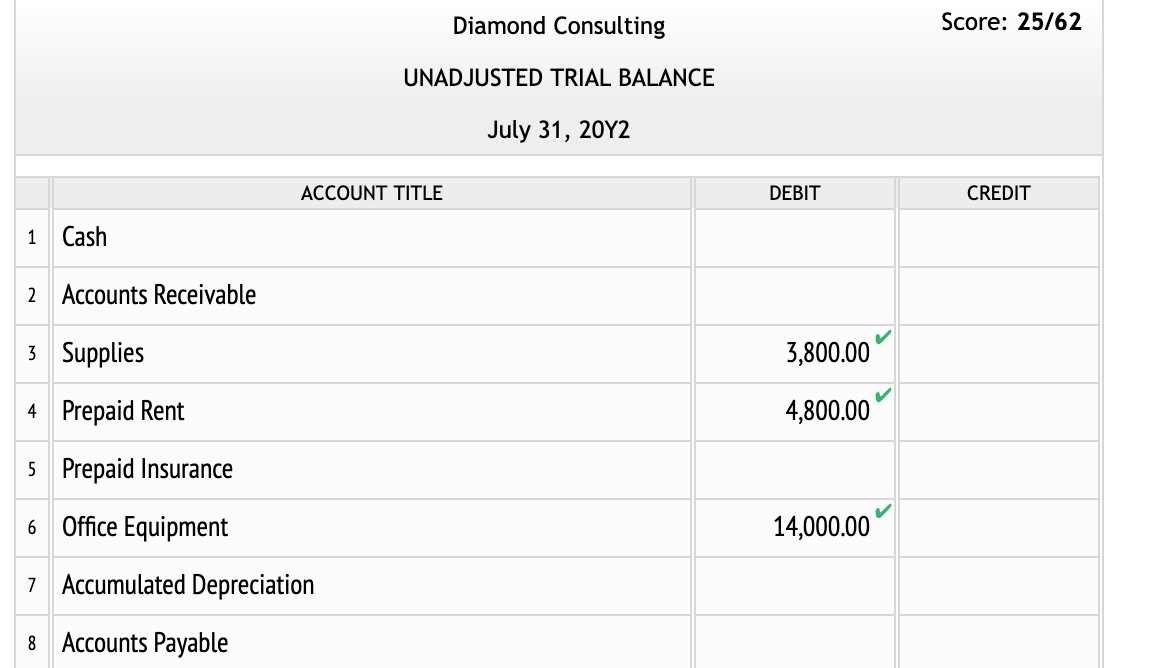This screenshot has width=1176, height=668.
Task: Click row number 7 beside Accumulated Depreciation
Action: point(31,585)
